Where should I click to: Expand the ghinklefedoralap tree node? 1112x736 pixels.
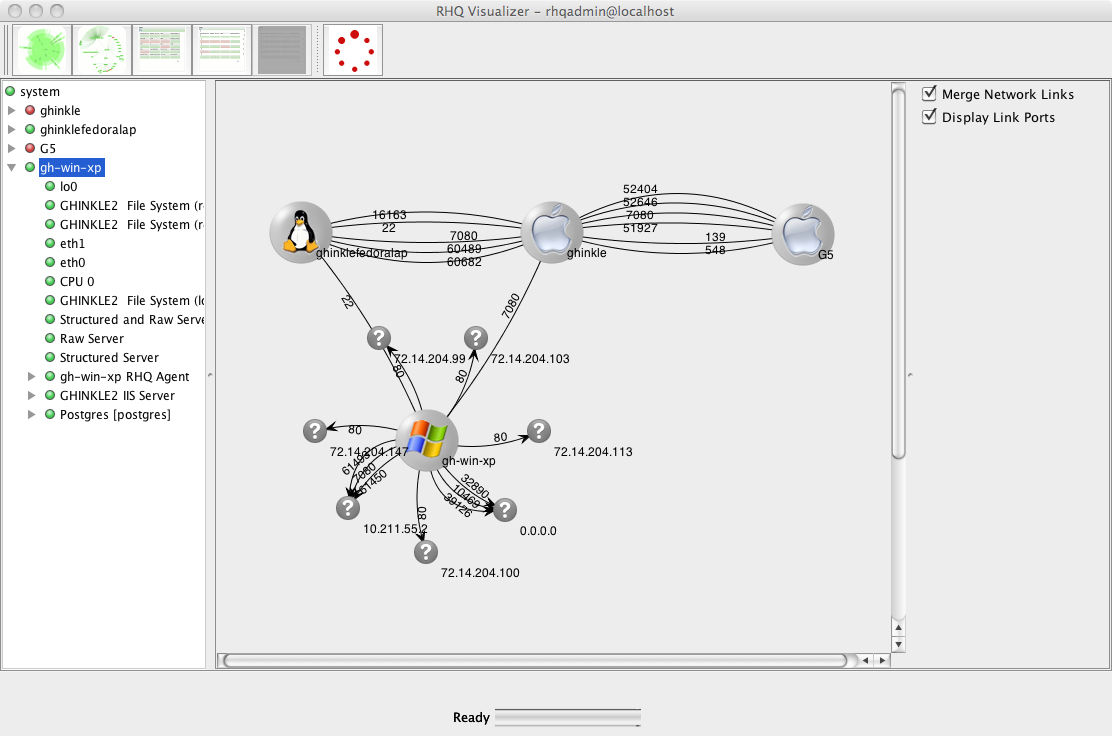11,130
